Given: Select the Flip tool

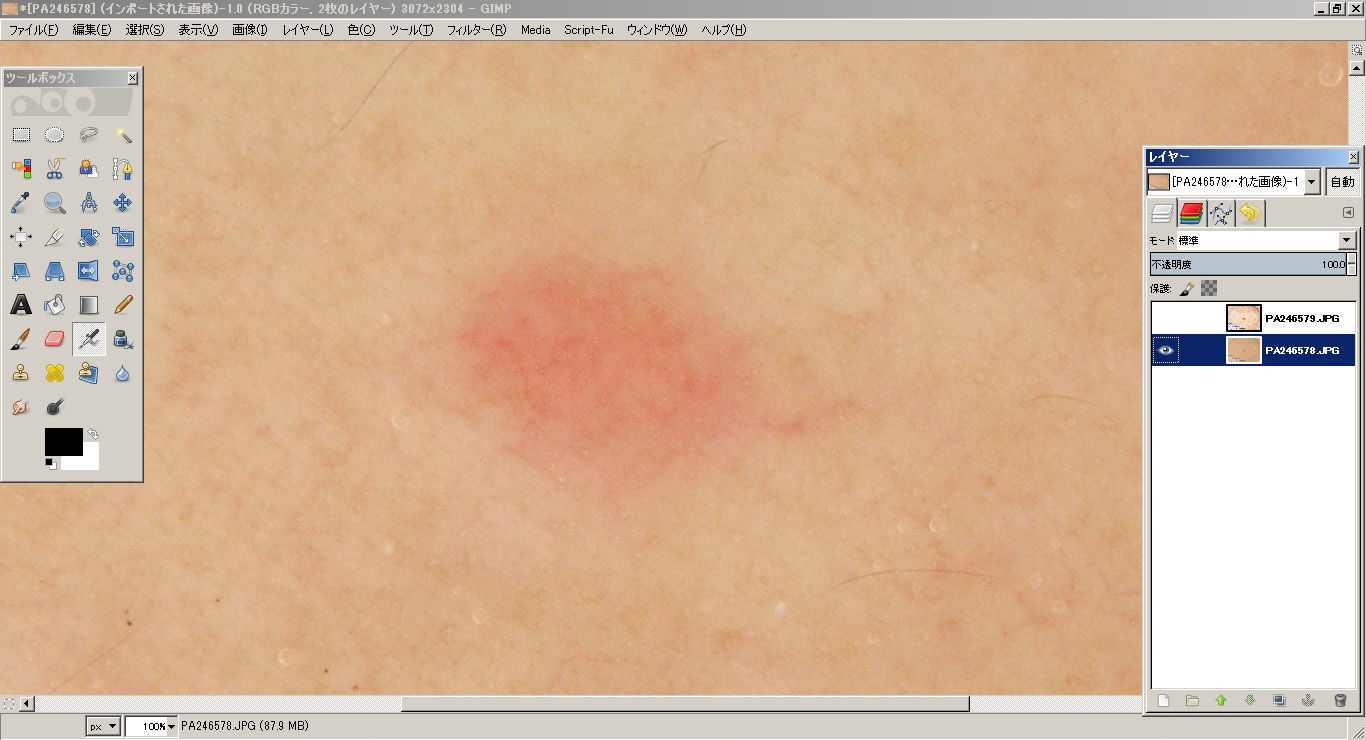Looking at the screenshot, I should tap(89, 271).
